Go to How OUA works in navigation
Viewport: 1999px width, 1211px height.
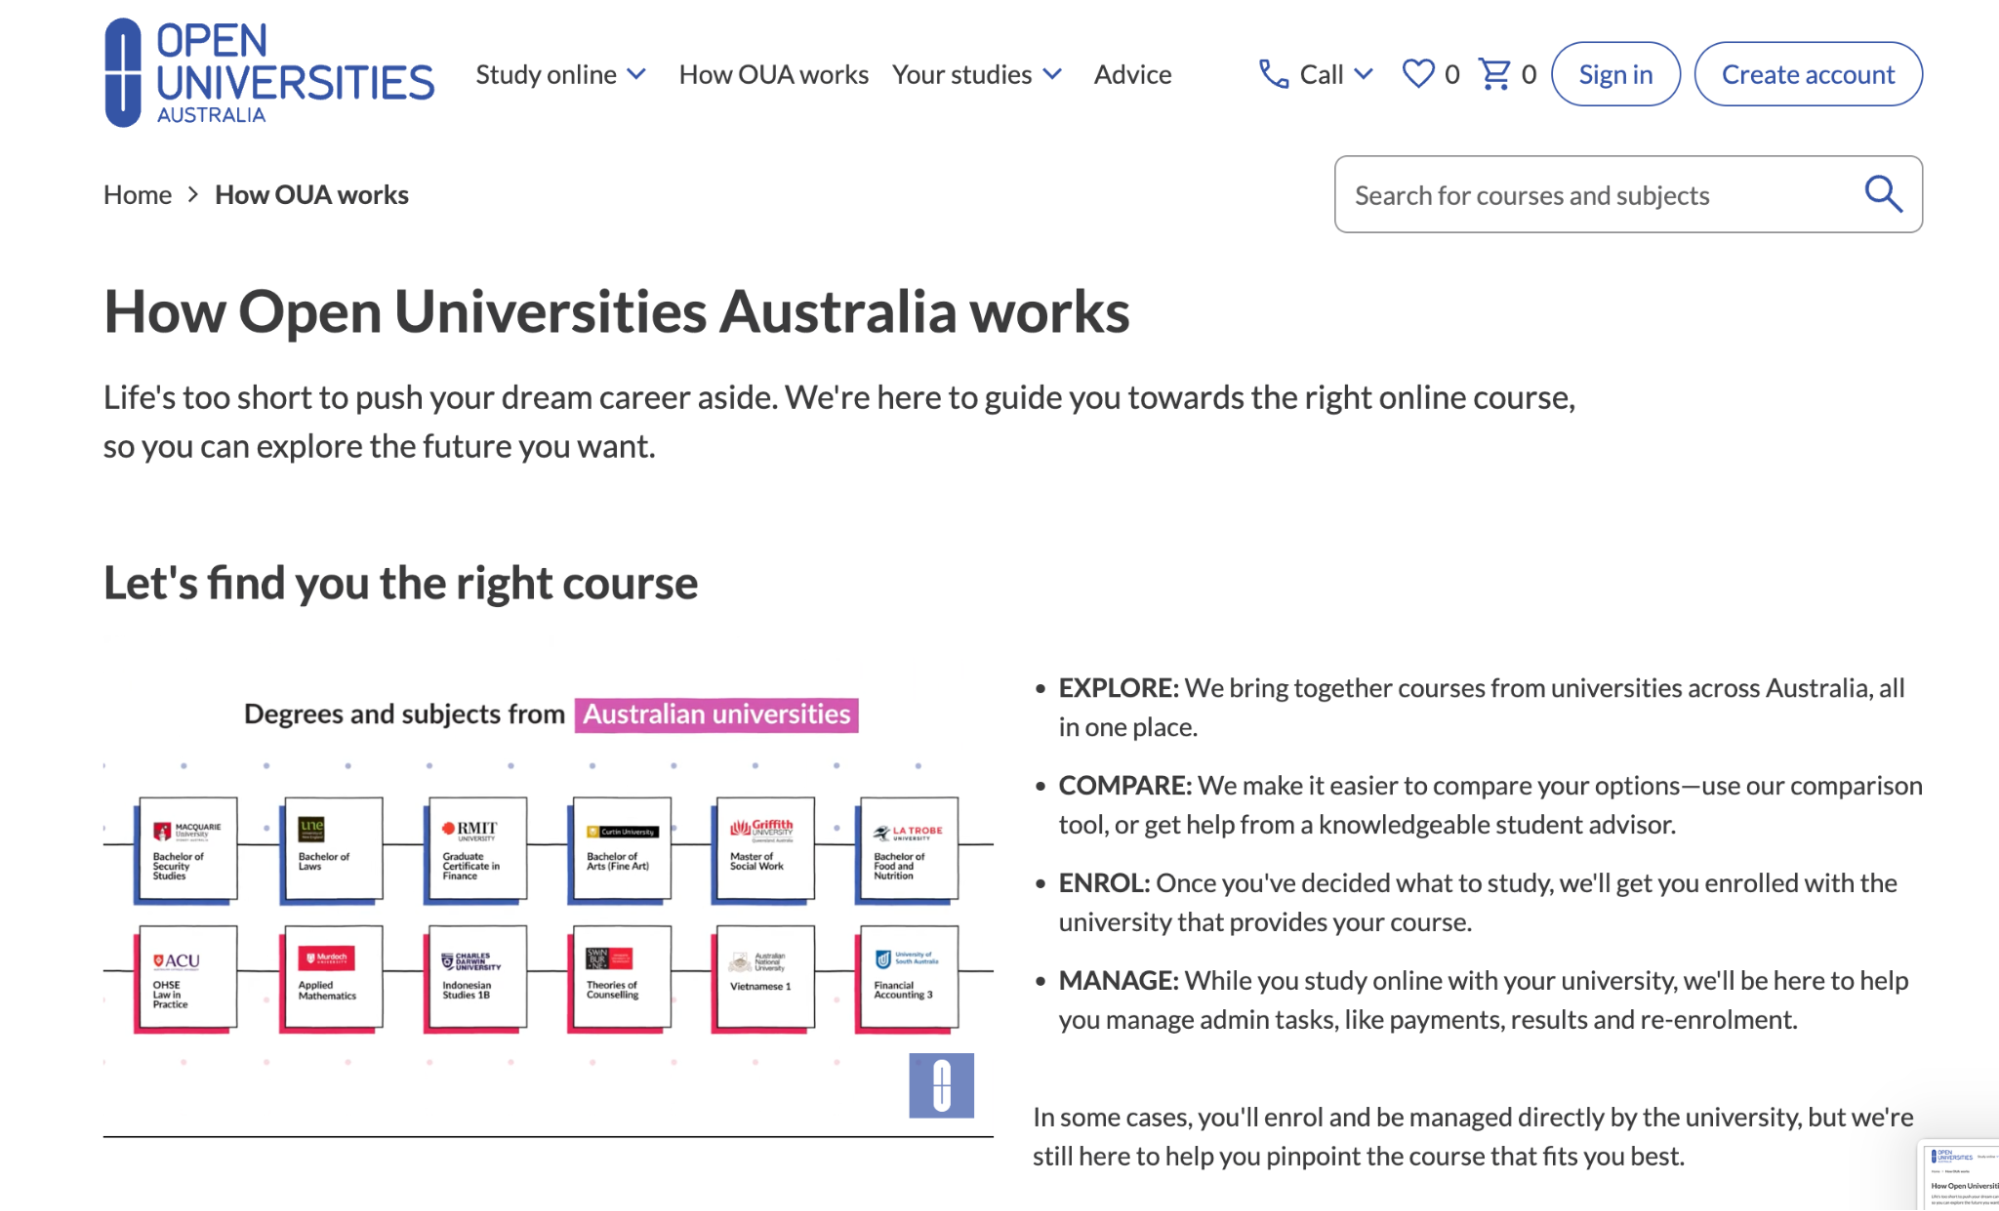[x=774, y=75]
